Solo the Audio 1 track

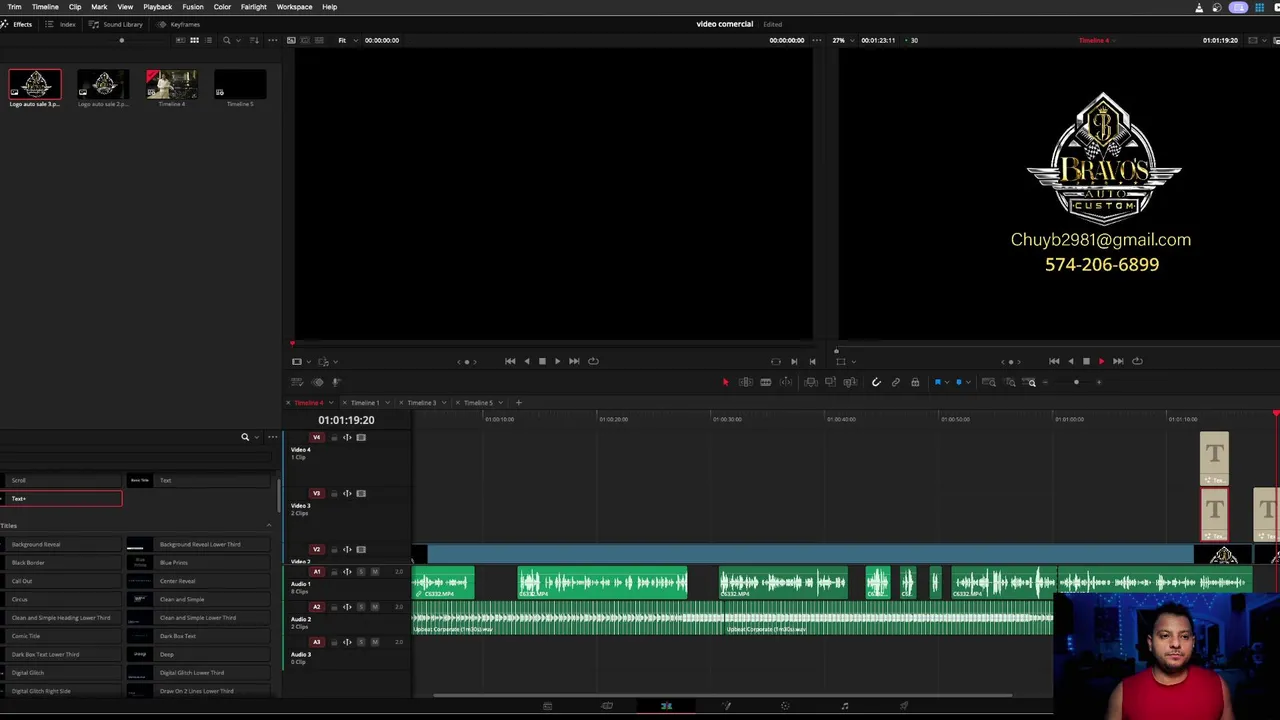361,572
